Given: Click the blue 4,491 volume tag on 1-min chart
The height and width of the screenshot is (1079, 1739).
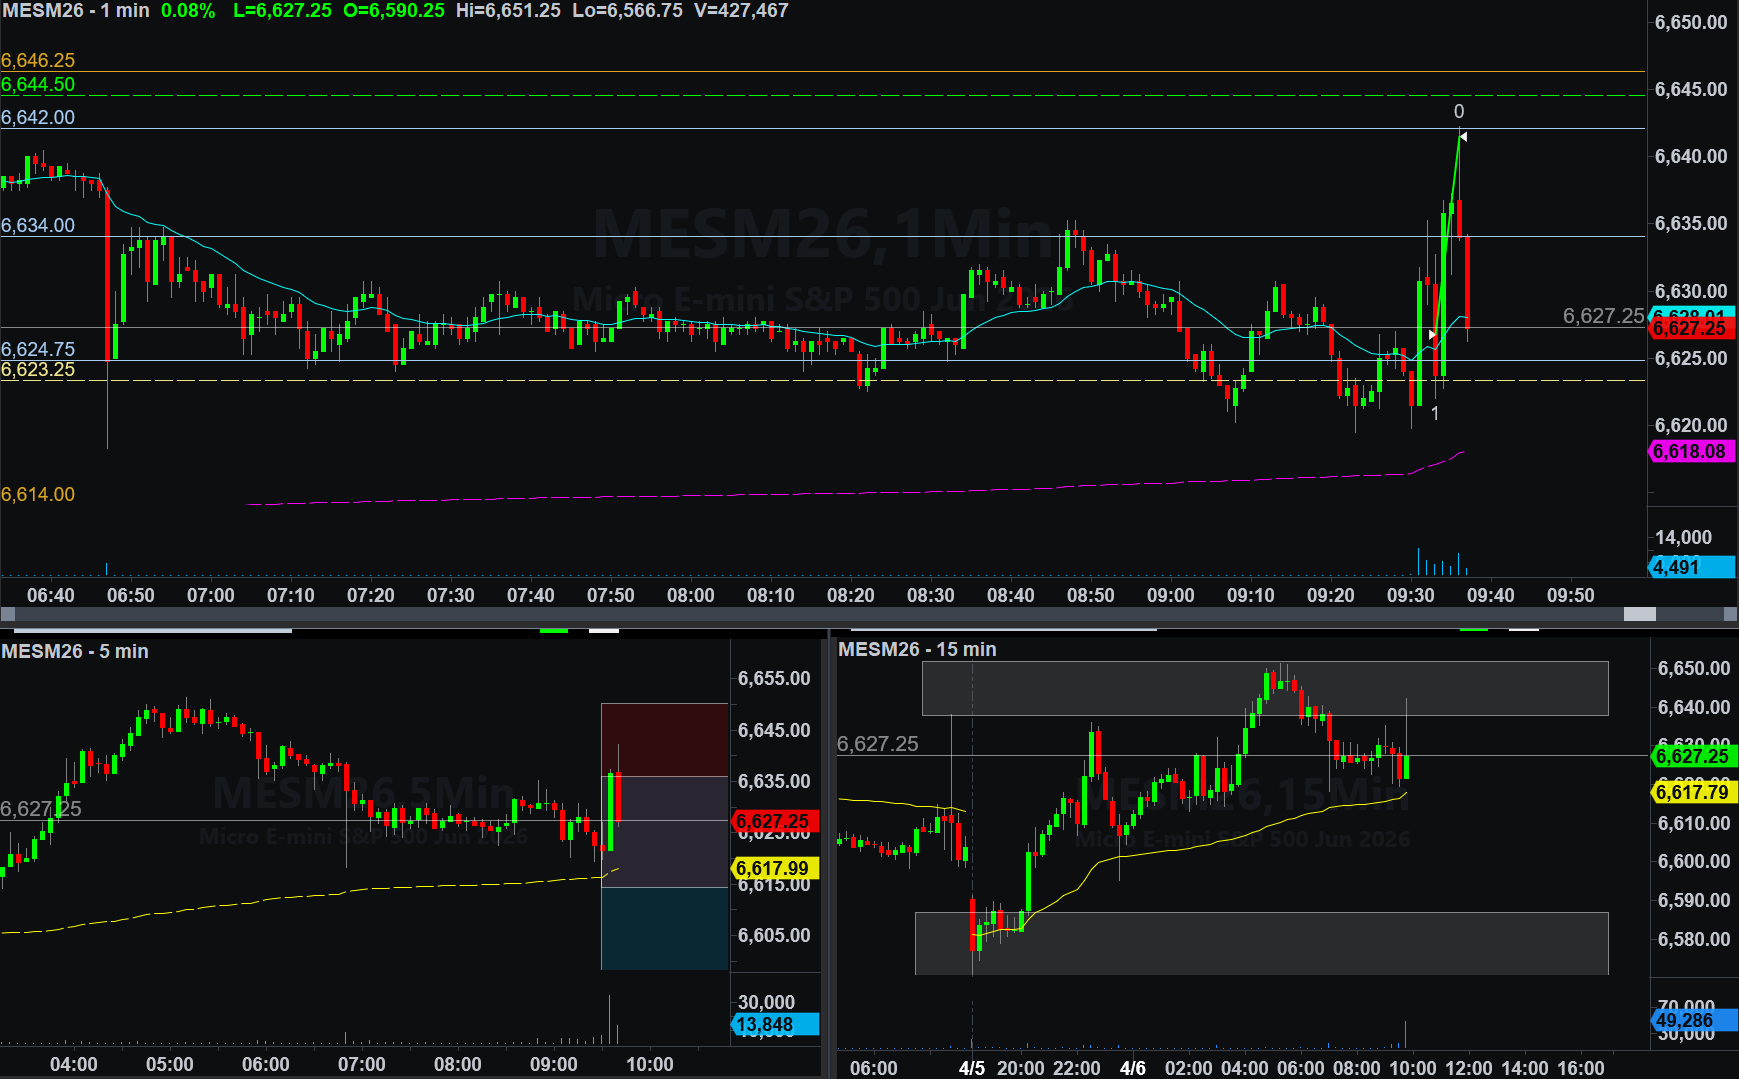Looking at the screenshot, I should [1689, 568].
